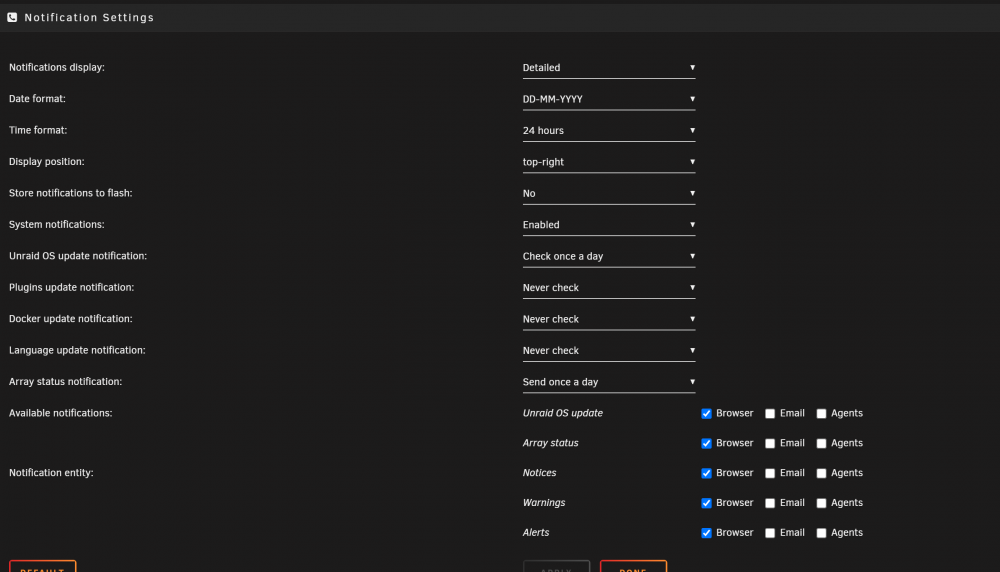
Task: Click the Apply button
Action: point(556,566)
